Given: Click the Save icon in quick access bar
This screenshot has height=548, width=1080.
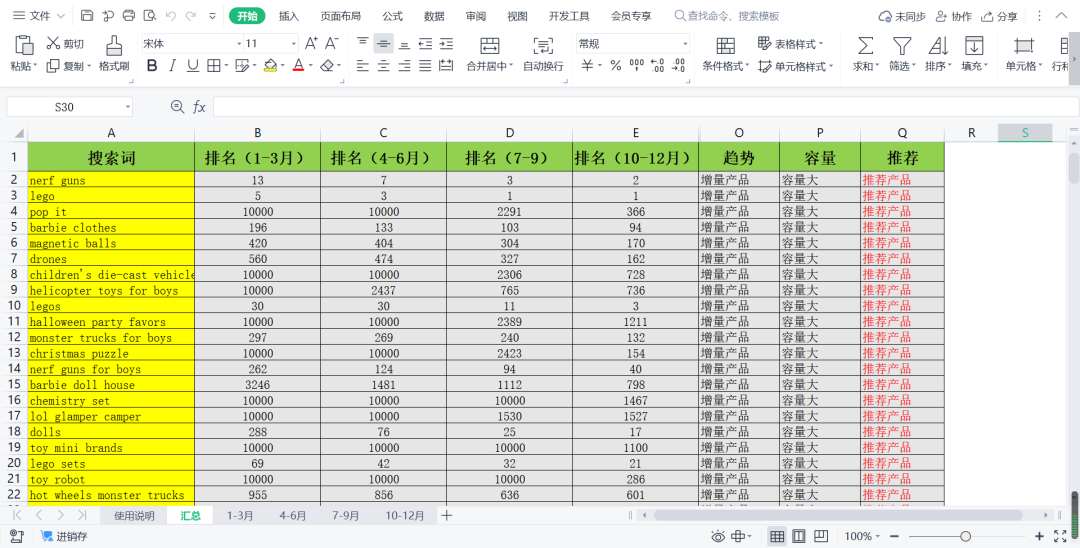Looking at the screenshot, I should pyautogui.click(x=87, y=16).
